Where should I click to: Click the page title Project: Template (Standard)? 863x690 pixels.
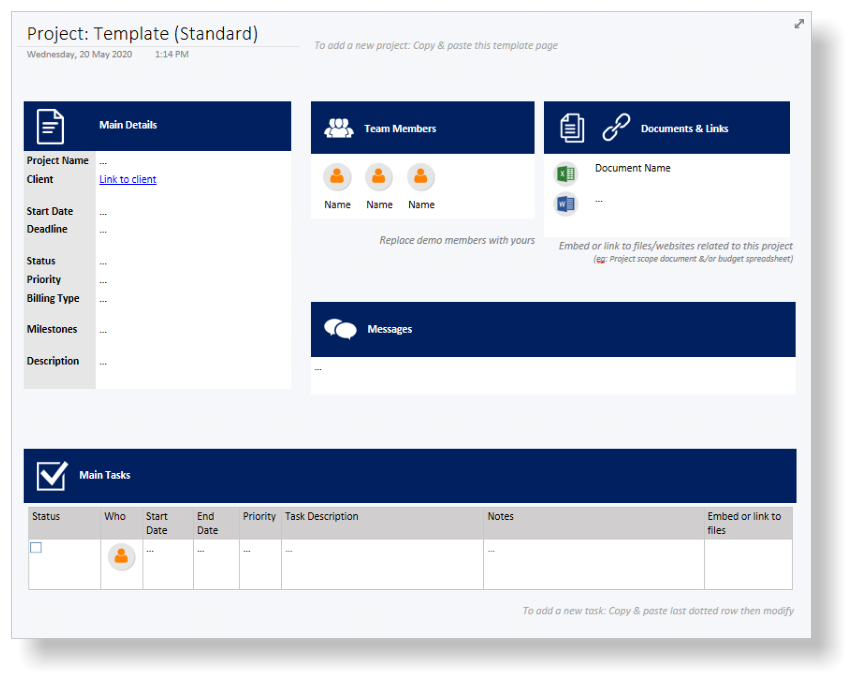point(143,34)
